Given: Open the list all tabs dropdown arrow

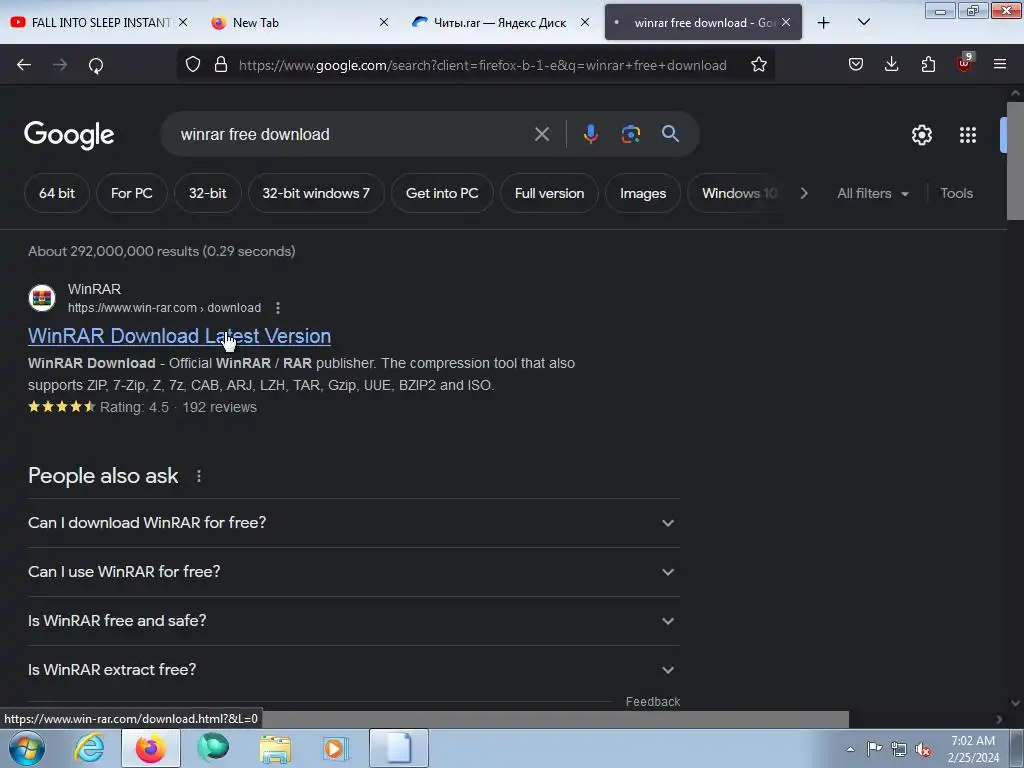Looking at the screenshot, I should click(863, 22).
